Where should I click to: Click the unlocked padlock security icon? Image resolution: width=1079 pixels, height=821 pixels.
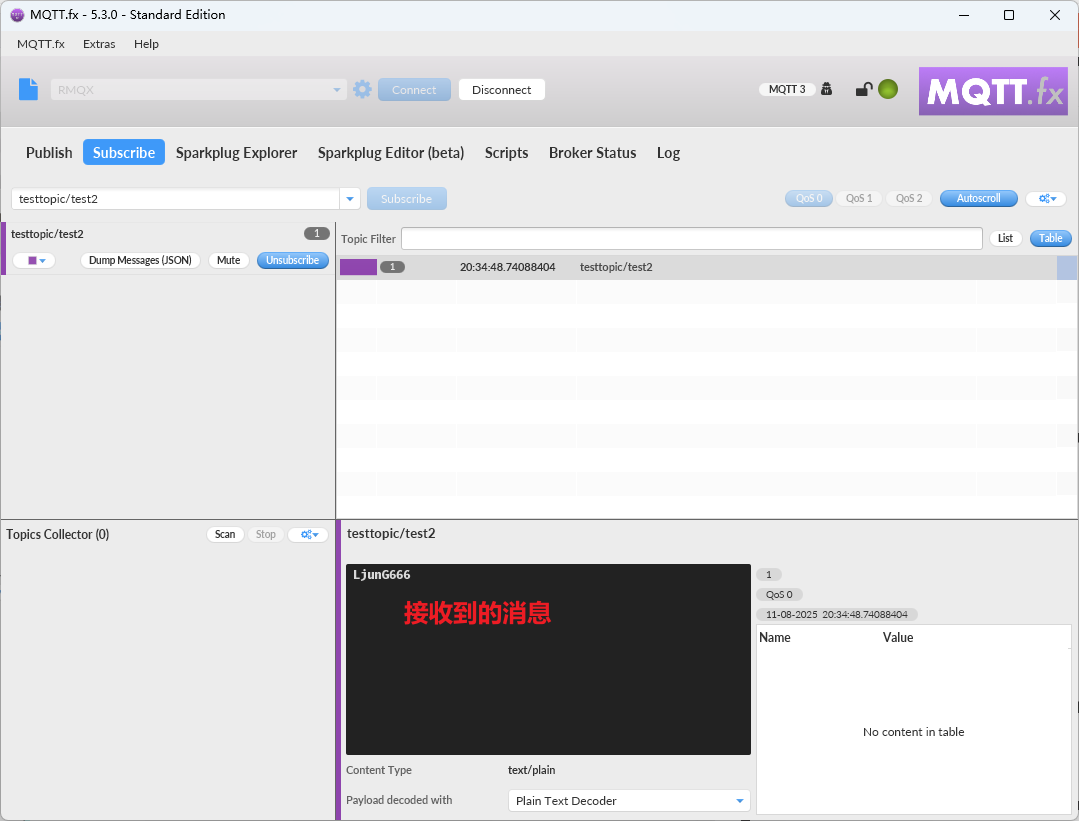864,89
